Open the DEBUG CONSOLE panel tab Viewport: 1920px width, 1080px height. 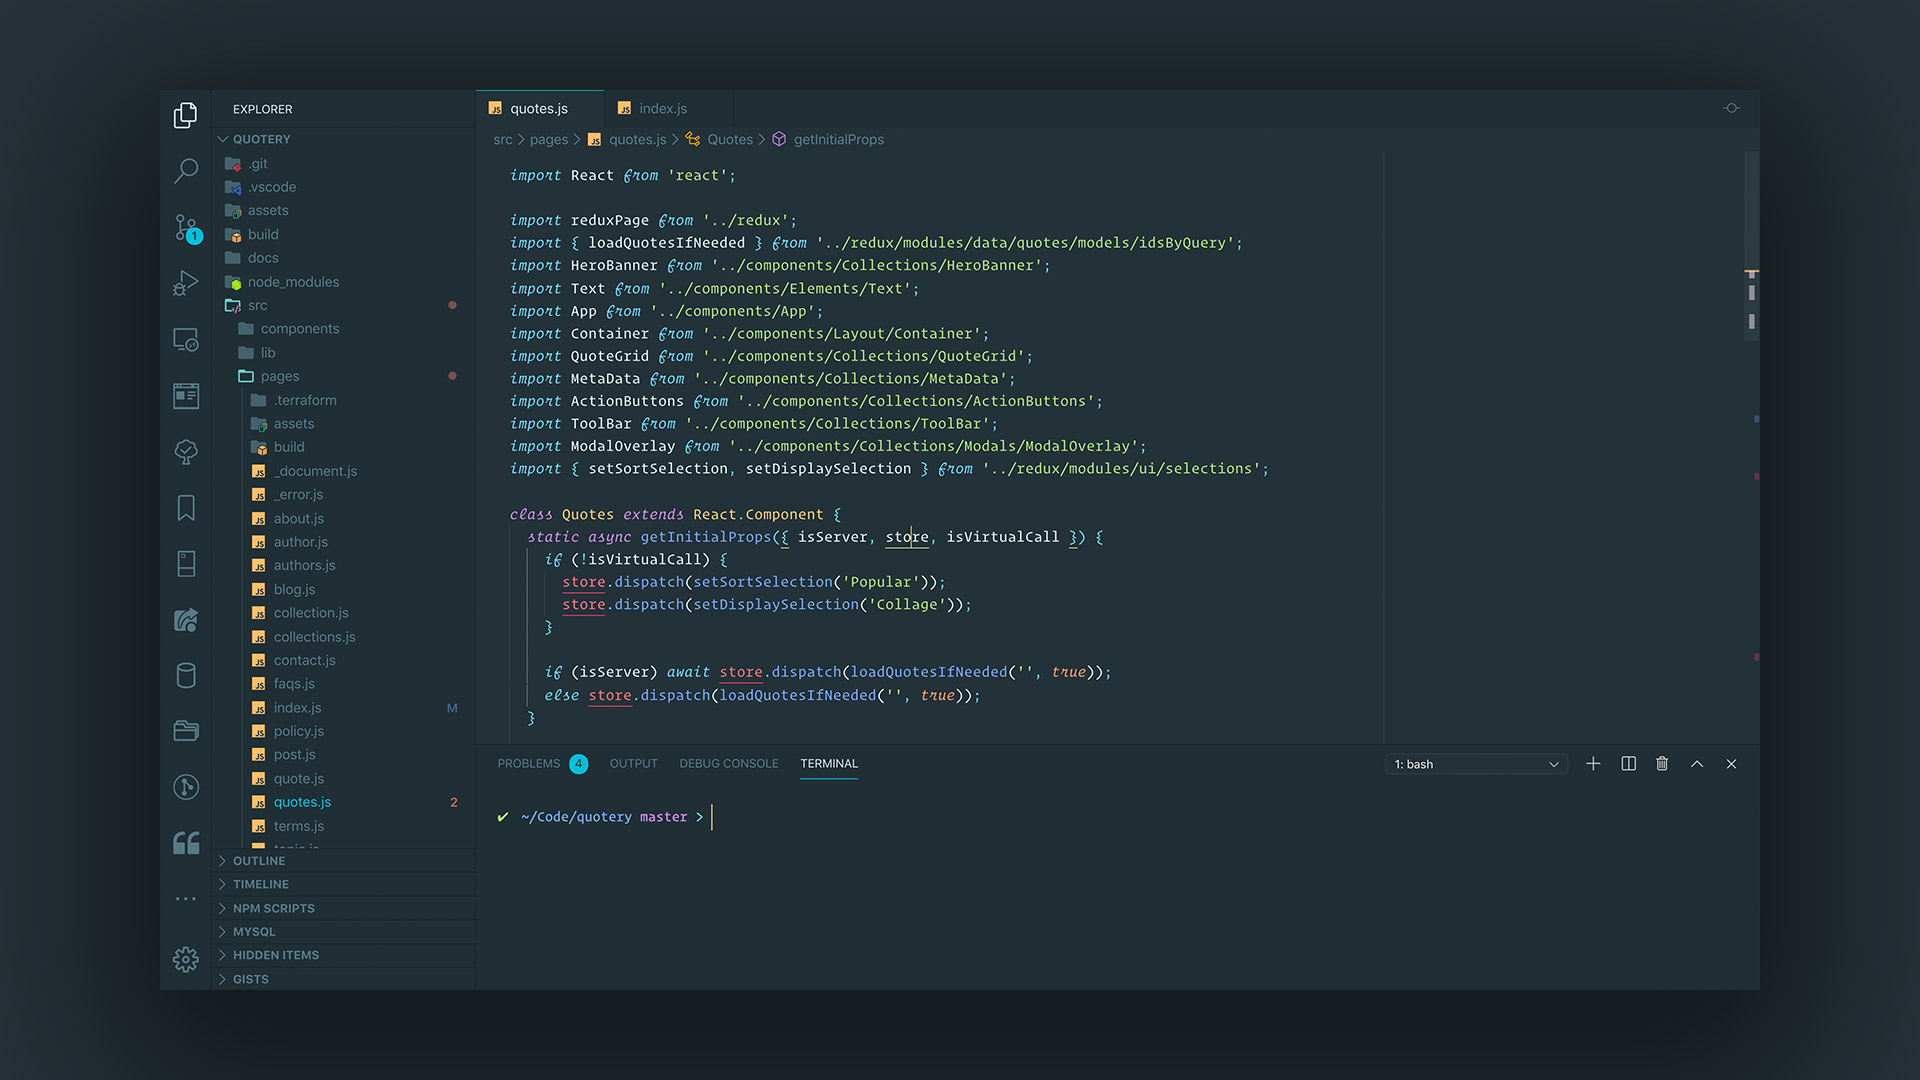728,764
